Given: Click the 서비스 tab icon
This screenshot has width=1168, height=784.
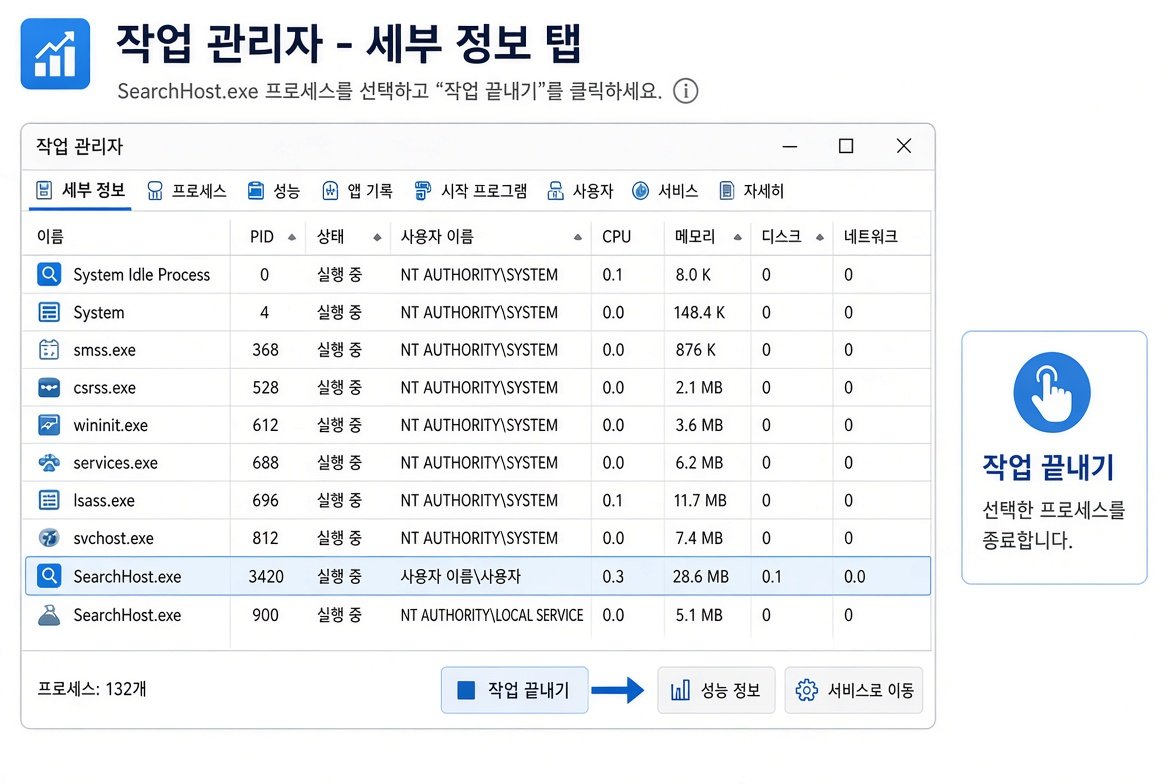Looking at the screenshot, I should (641, 191).
